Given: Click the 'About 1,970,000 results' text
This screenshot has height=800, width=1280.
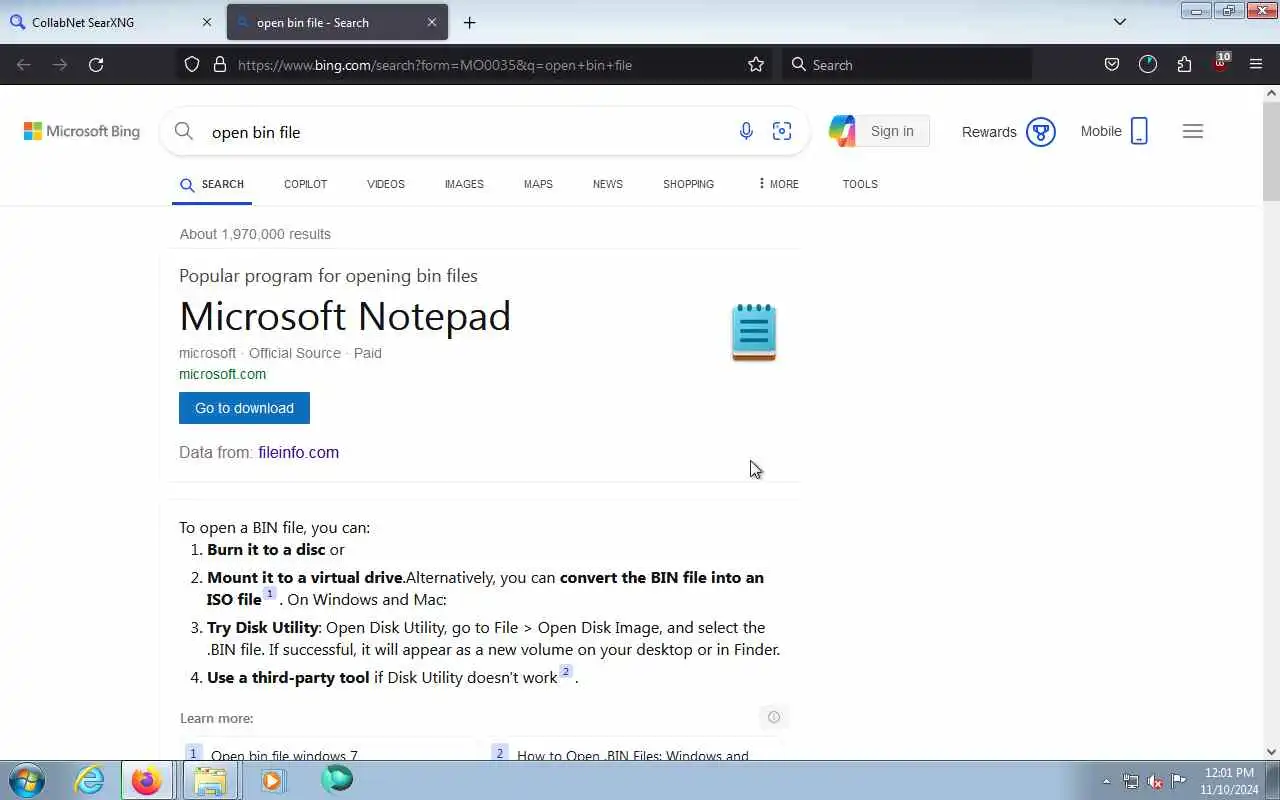Looking at the screenshot, I should (255, 234).
